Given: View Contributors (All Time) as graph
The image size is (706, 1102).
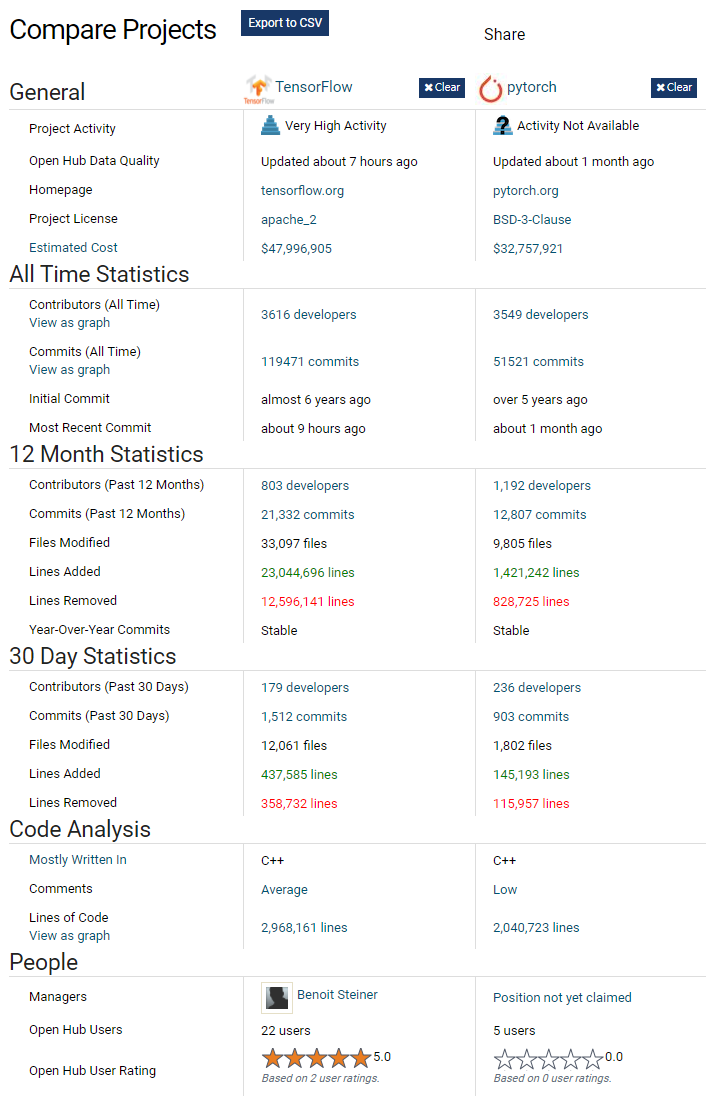Looking at the screenshot, I should click(x=70, y=323).
